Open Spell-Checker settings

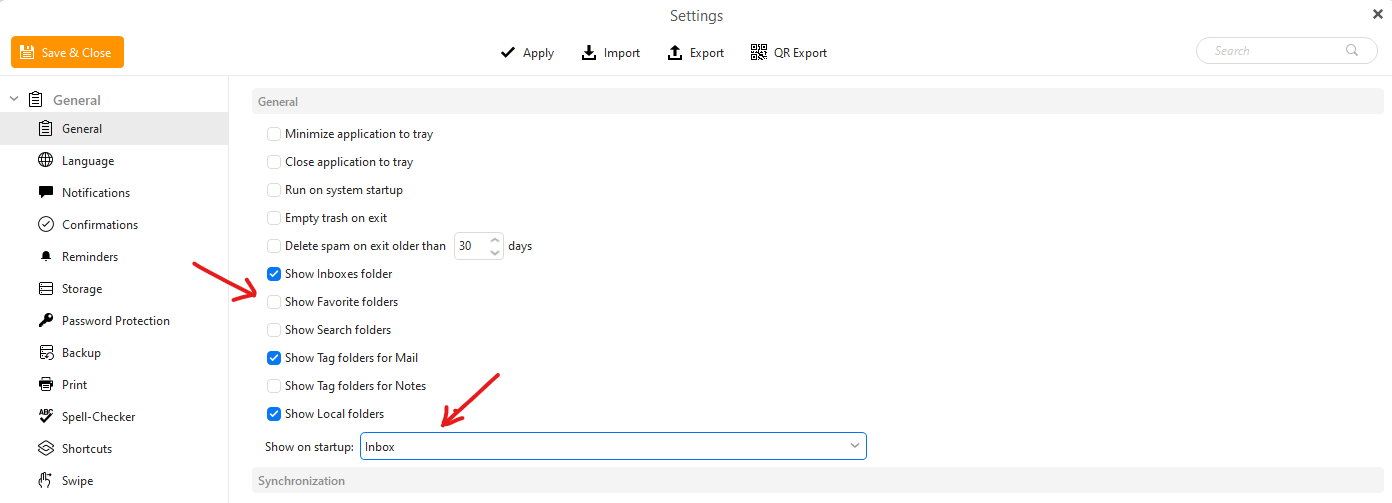[114, 416]
